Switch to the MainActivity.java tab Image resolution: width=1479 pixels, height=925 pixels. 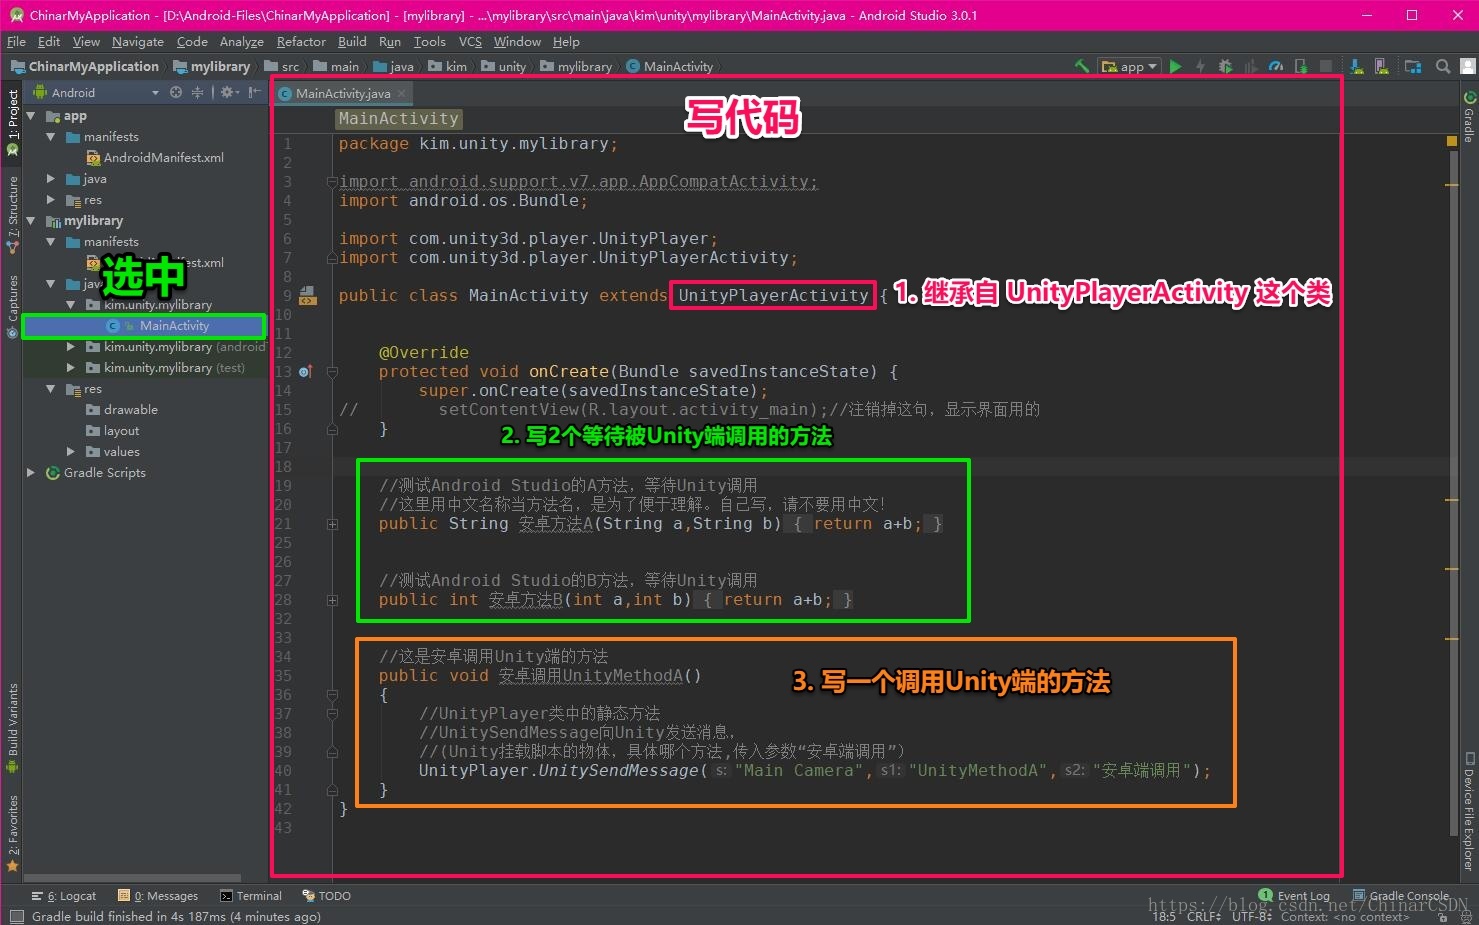[343, 93]
